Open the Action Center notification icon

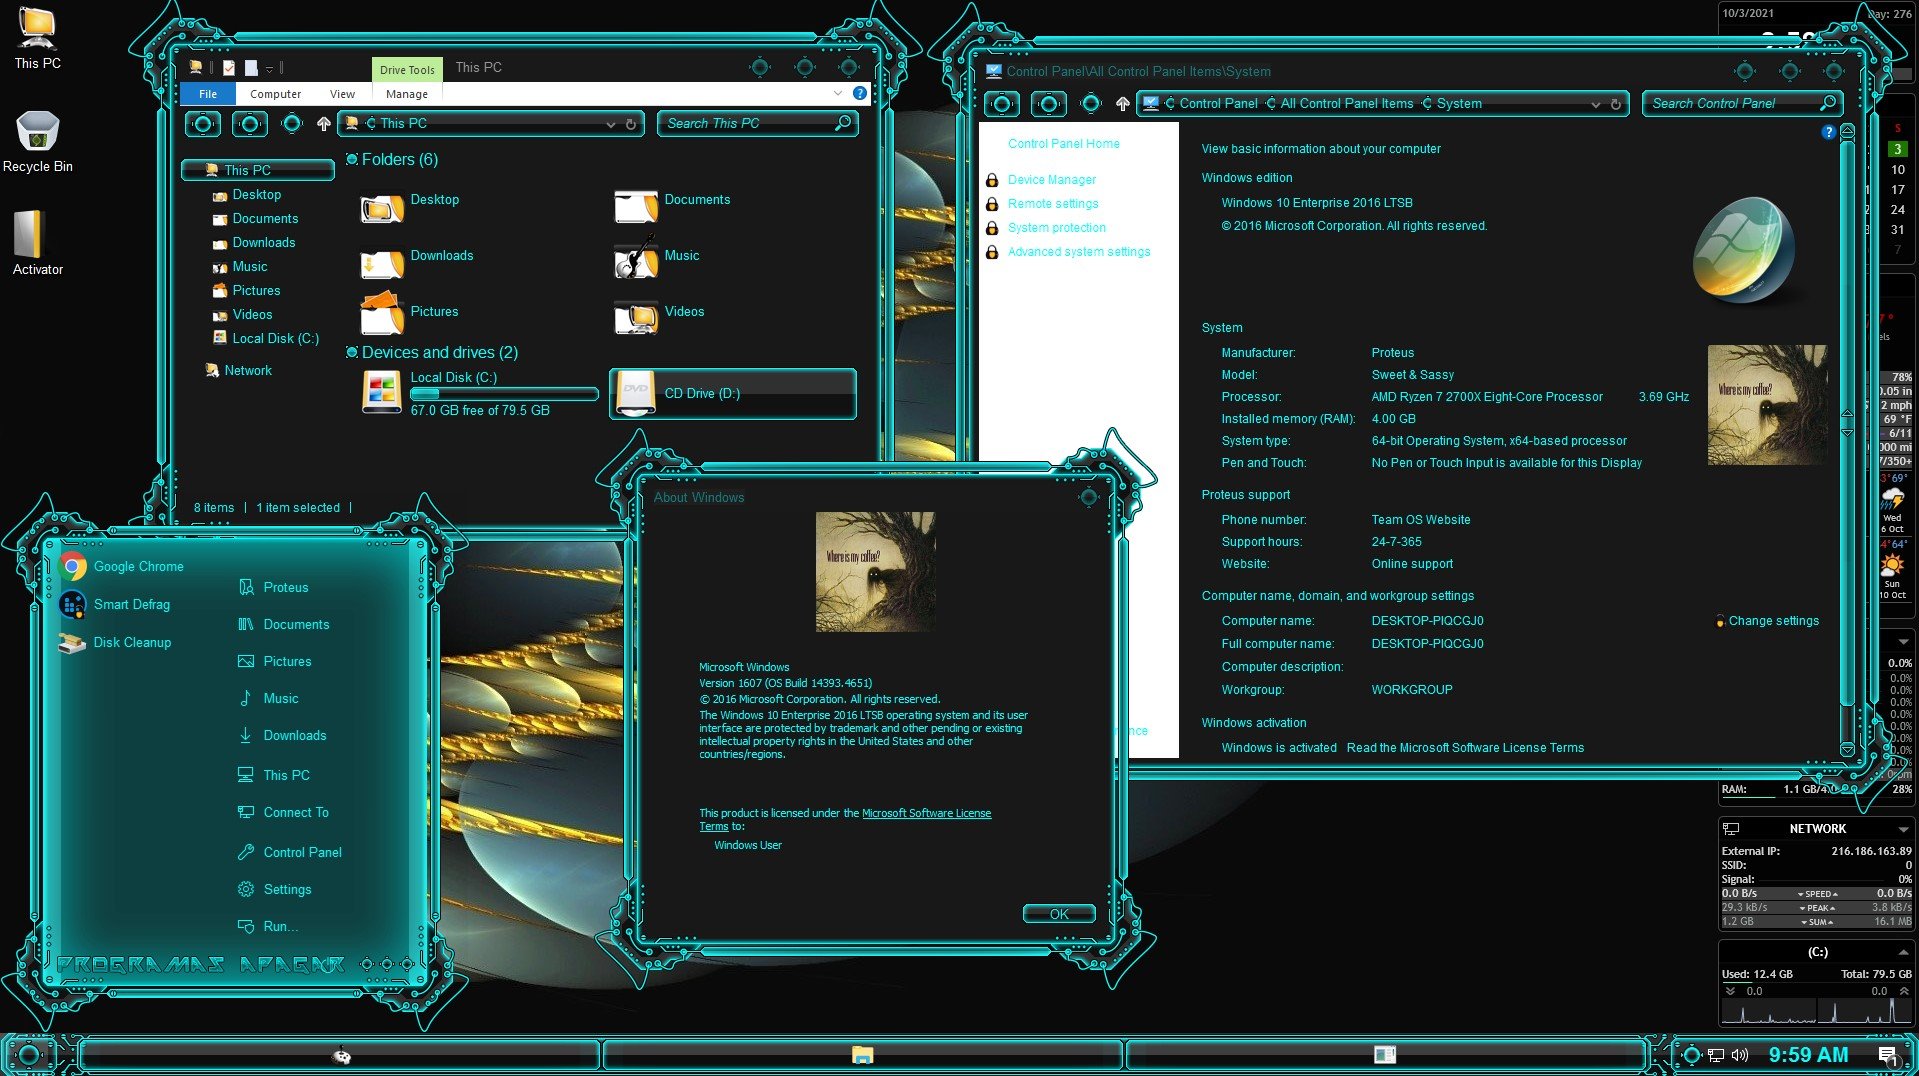1887,1055
